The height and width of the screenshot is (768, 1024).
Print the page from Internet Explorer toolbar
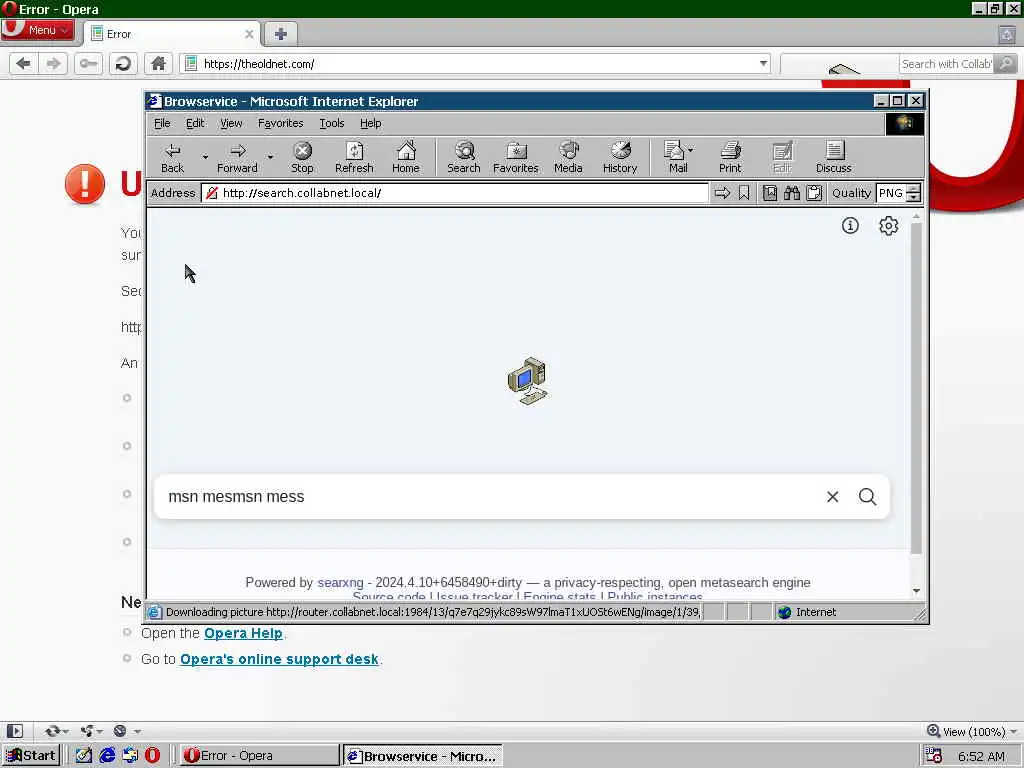[x=730, y=157]
